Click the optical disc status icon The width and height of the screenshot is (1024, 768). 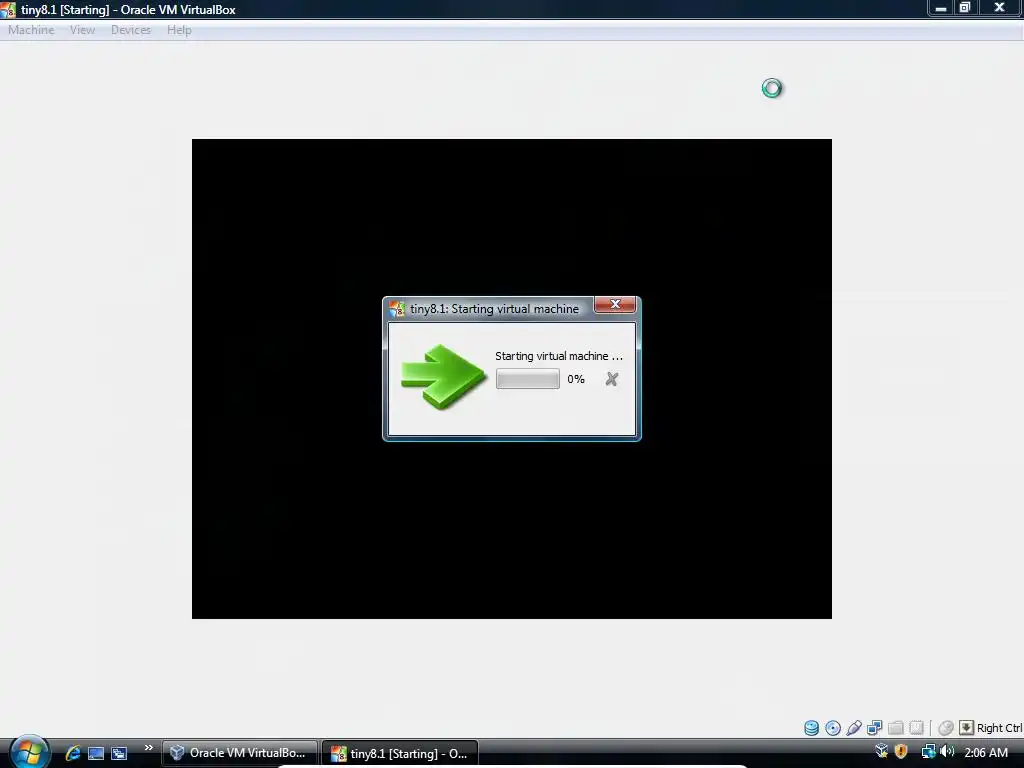point(833,728)
